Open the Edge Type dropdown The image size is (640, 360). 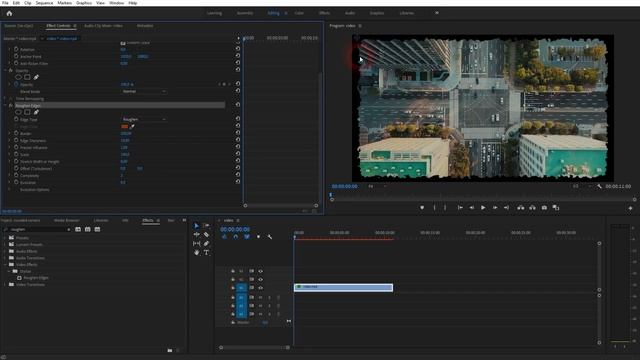tap(144, 119)
